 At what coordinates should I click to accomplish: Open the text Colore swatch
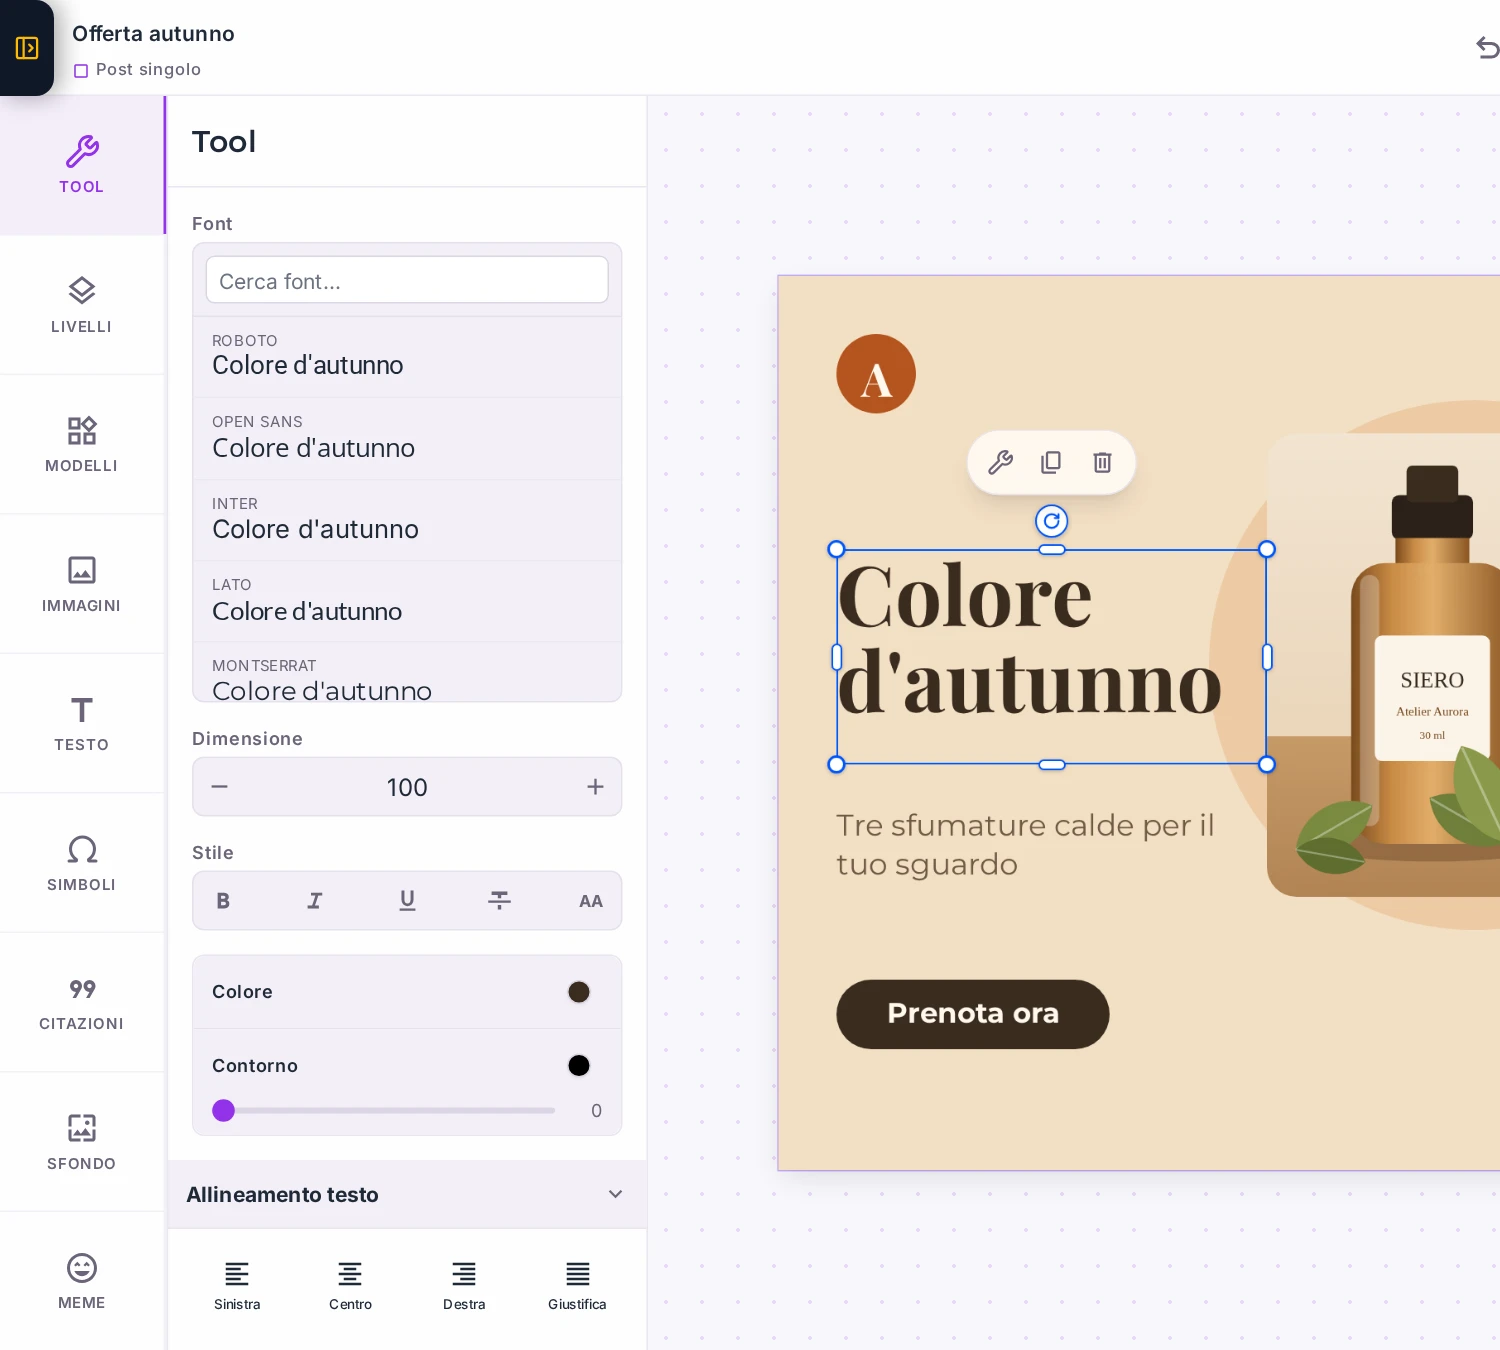(x=579, y=992)
